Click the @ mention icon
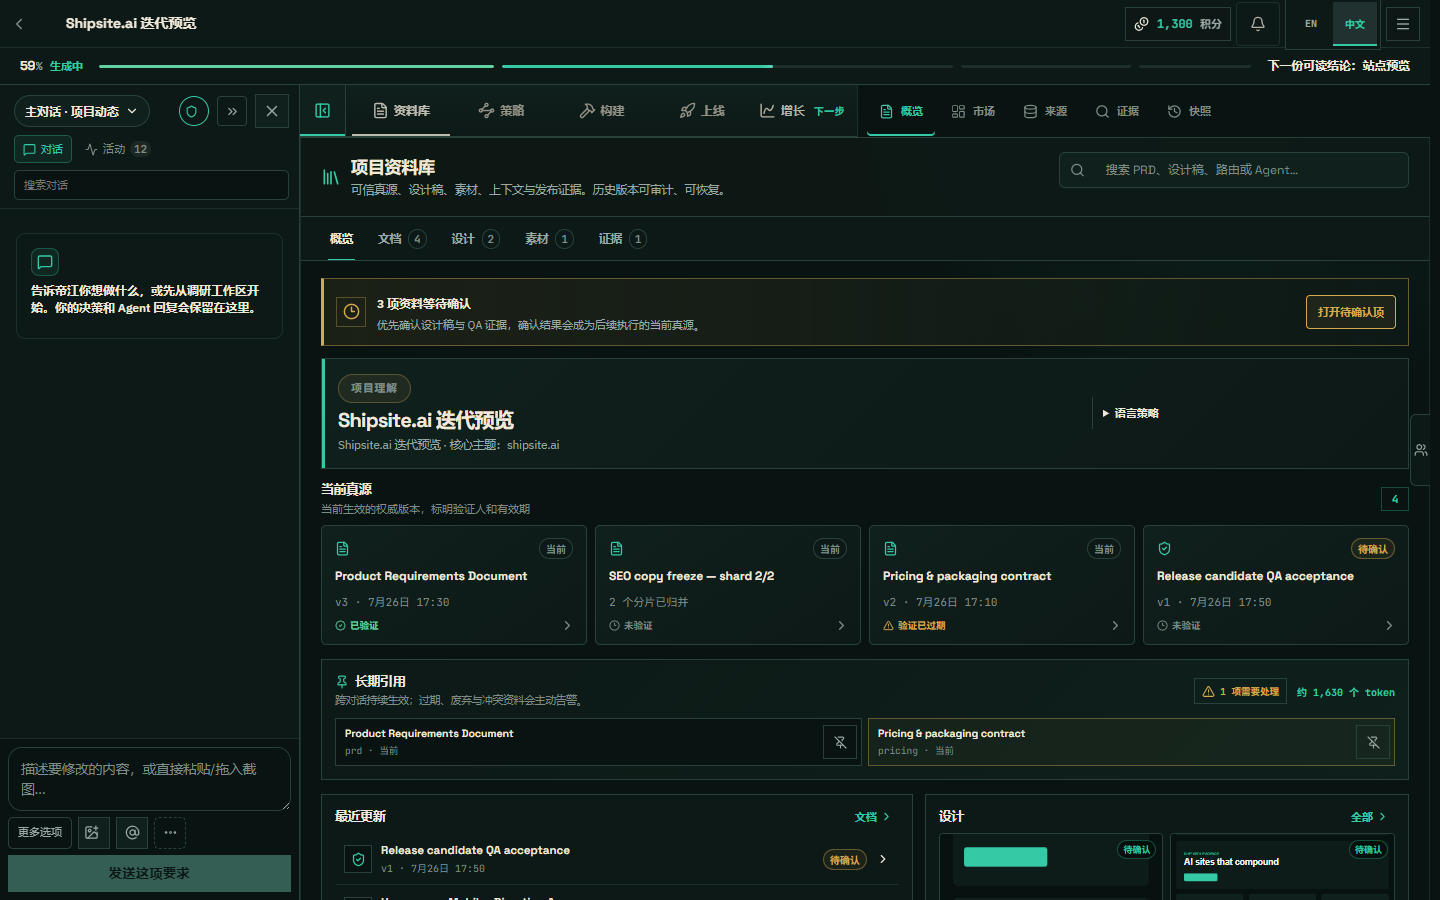The height and width of the screenshot is (900, 1440). (132, 832)
